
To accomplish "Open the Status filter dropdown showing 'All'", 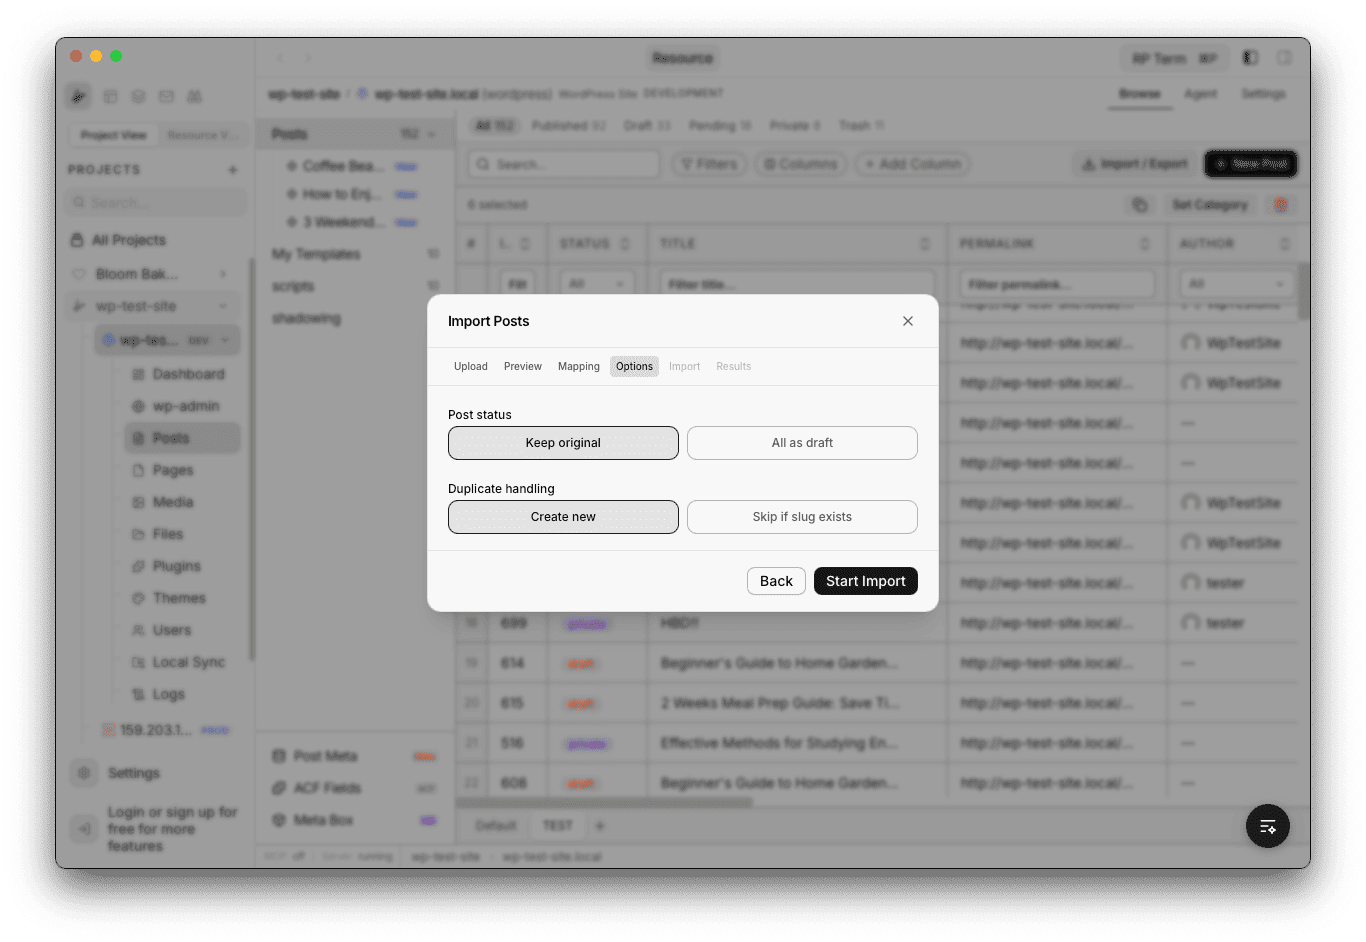I will click(596, 283).
